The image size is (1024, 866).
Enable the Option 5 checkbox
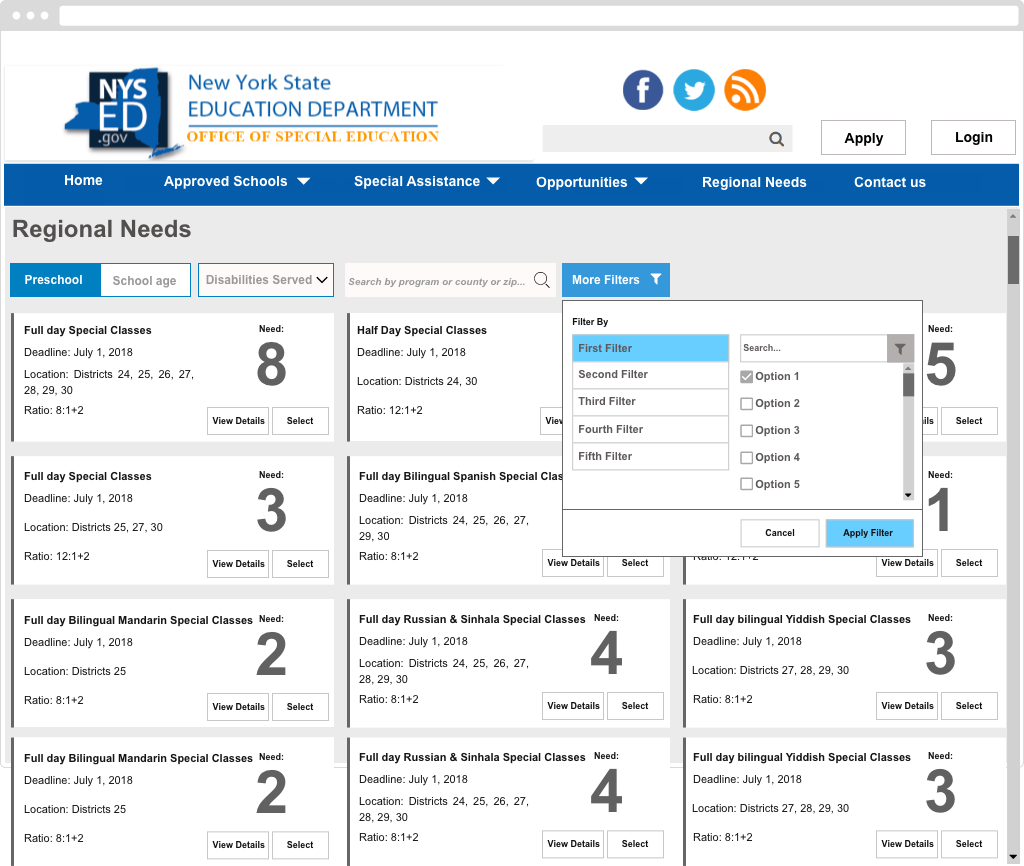click(746, 485)
